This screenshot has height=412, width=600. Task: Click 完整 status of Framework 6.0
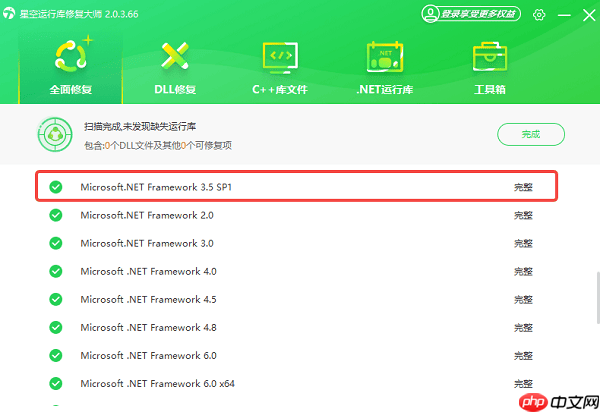523,355
